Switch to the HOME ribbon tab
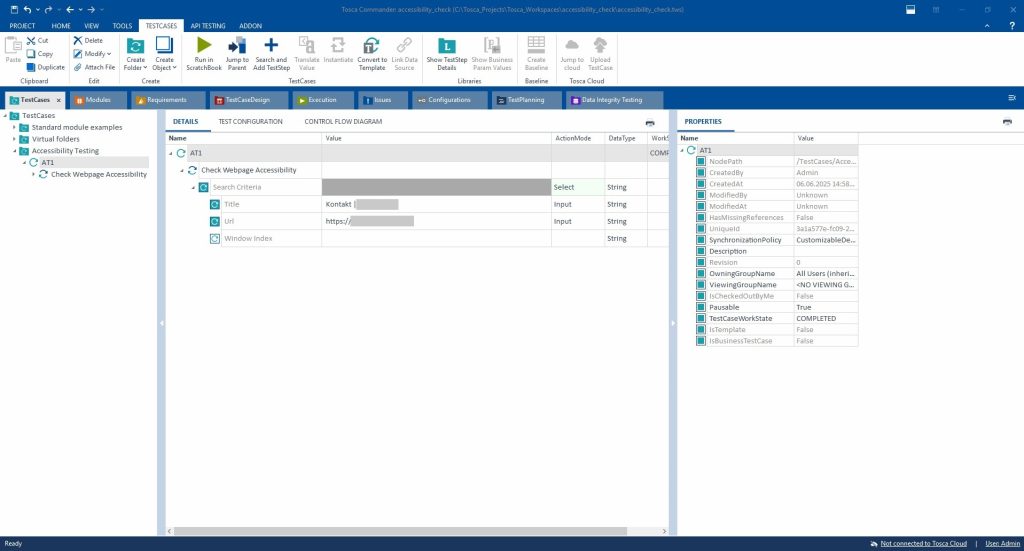This screenshot has height=551, width=1024. (x=61, y=25)
